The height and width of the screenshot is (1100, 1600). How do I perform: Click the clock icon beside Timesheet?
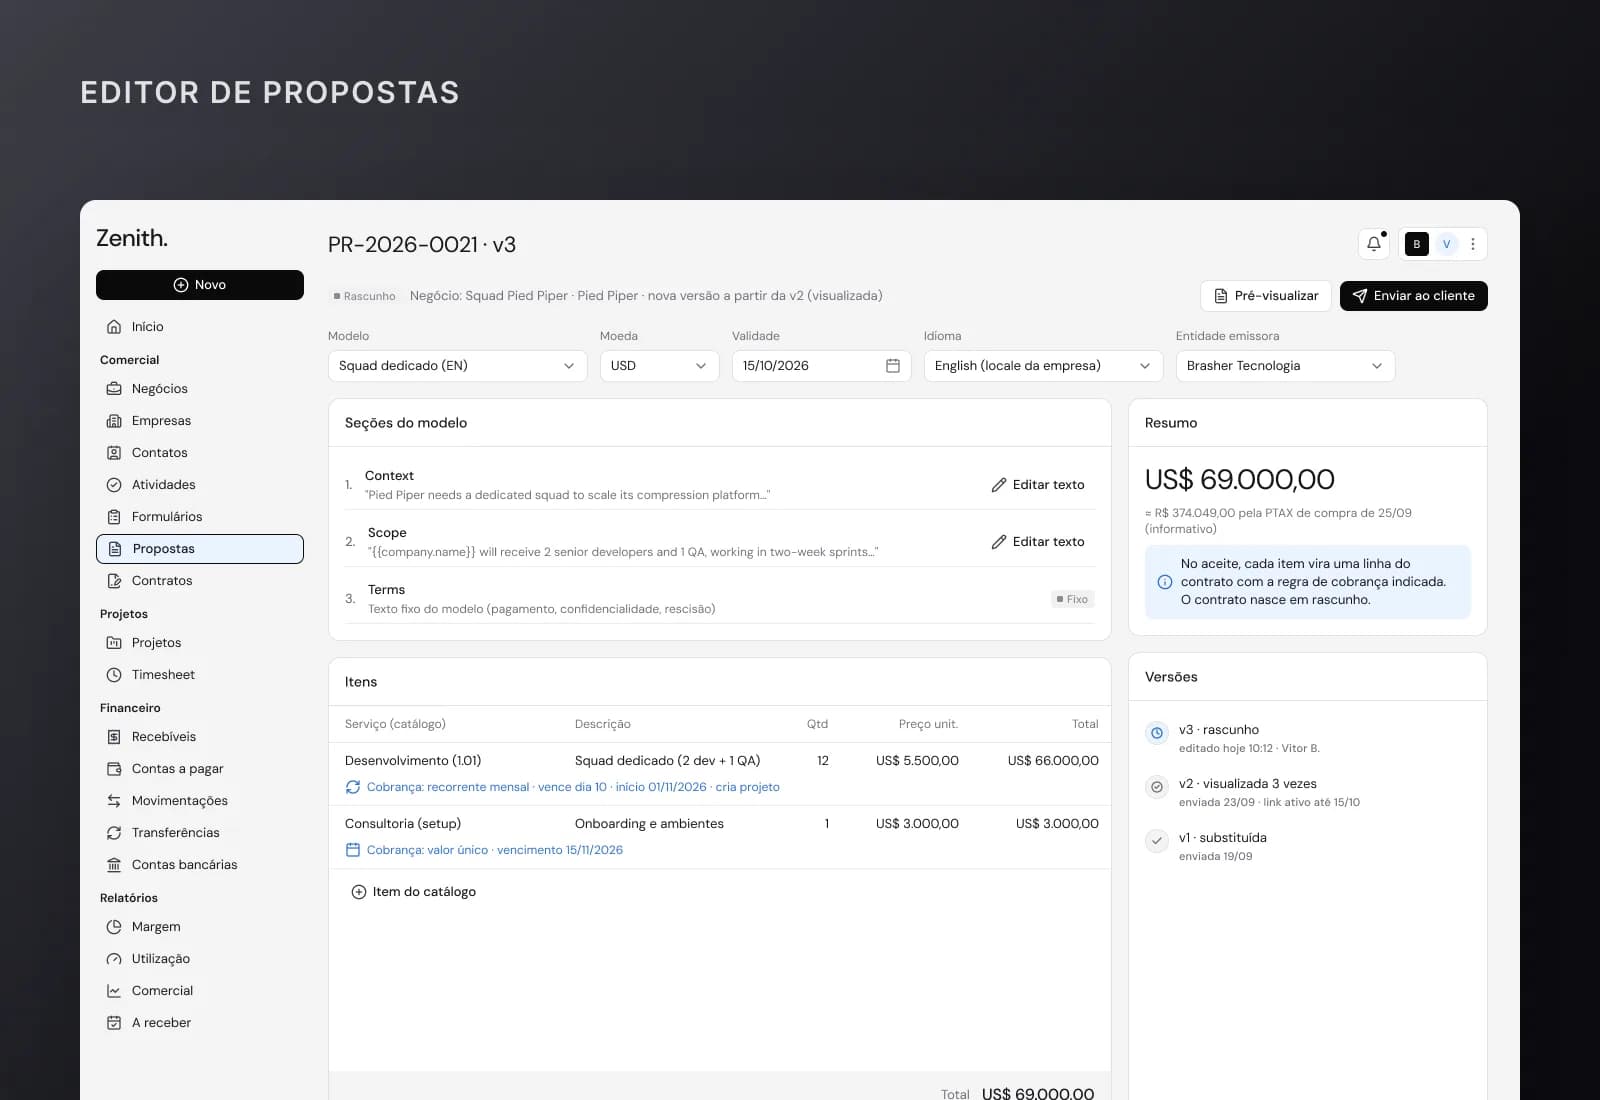(x=114, y=675)
